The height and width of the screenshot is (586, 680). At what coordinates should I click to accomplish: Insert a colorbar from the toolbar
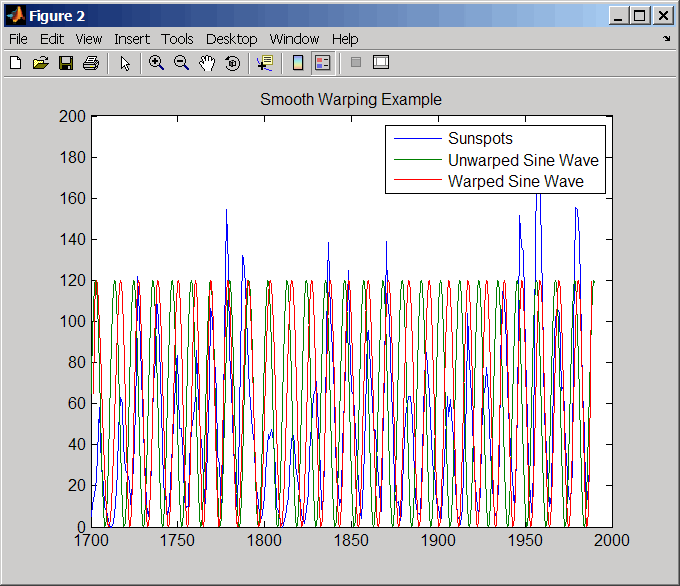pos(297,63)
